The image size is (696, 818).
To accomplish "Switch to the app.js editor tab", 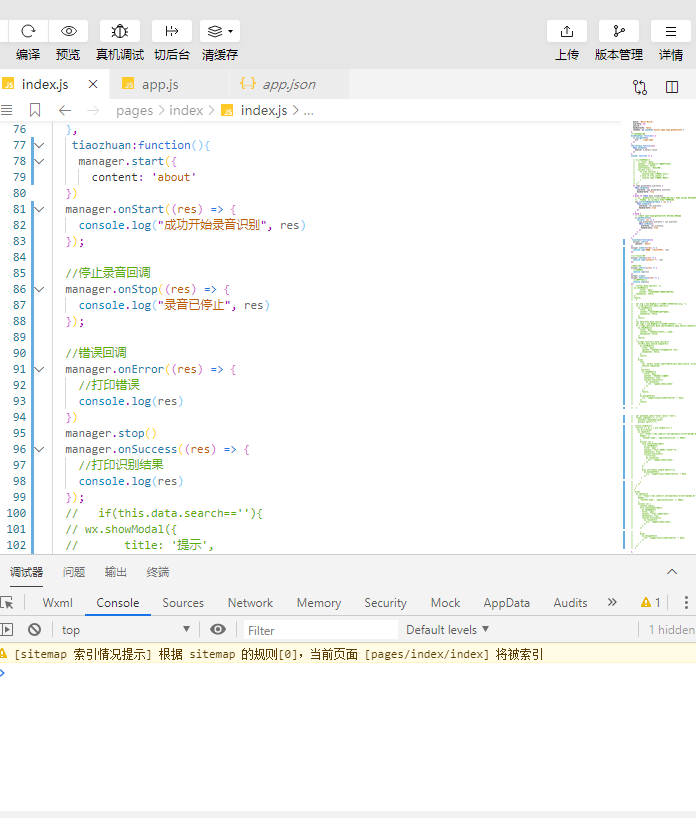I will (159, 85).
